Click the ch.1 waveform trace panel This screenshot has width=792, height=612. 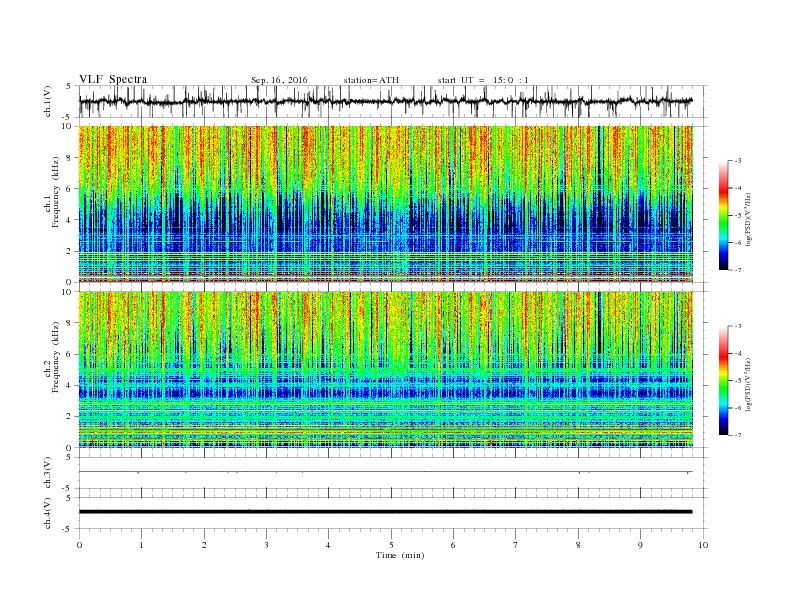click(x=393, y=101)
